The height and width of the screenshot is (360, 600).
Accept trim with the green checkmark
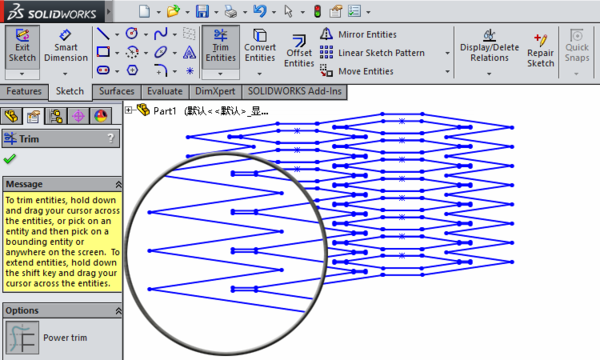pyautogui.click(x=10, y=158)
